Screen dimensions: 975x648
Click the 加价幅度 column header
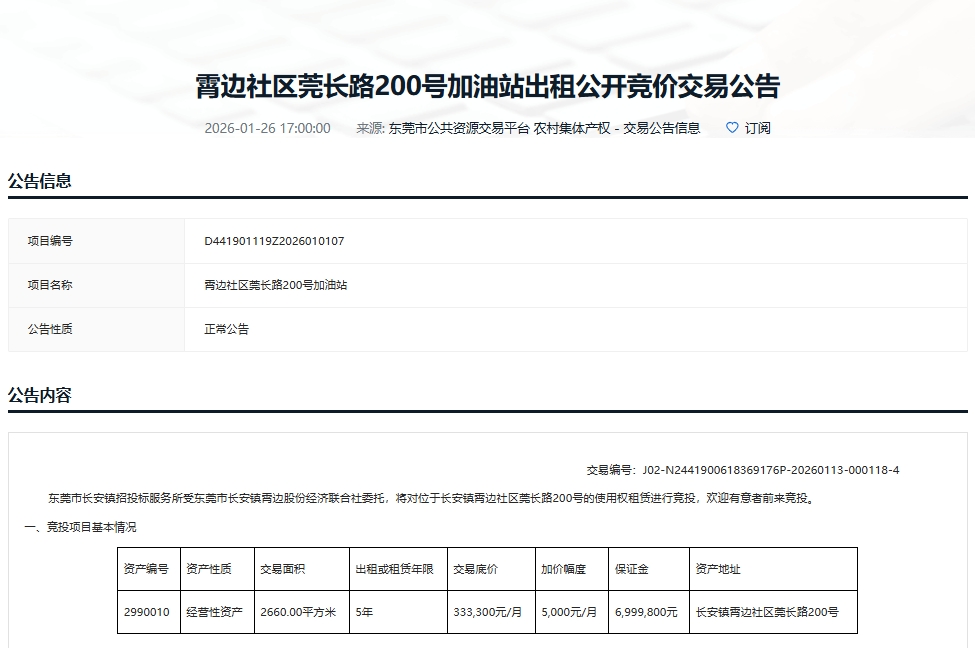pyautogui.click(x=566, y=569)
